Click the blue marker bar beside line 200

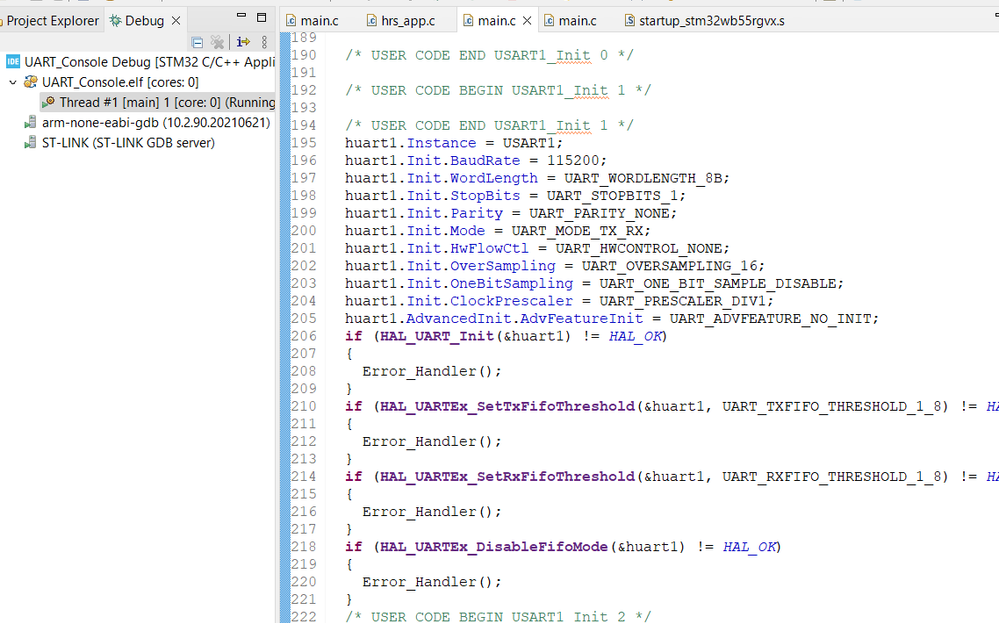tap(285, 231)
